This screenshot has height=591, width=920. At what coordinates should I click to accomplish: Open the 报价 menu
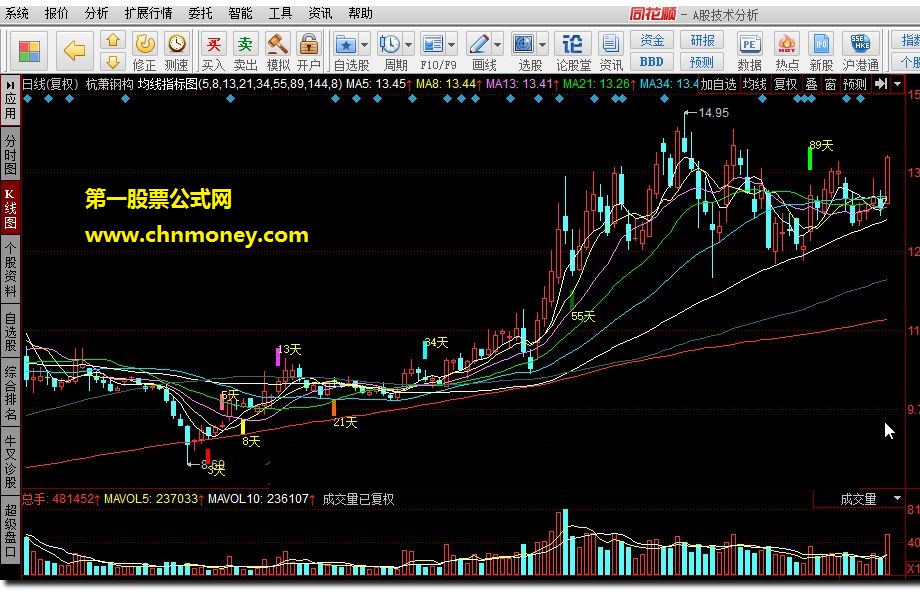[56, 13]
